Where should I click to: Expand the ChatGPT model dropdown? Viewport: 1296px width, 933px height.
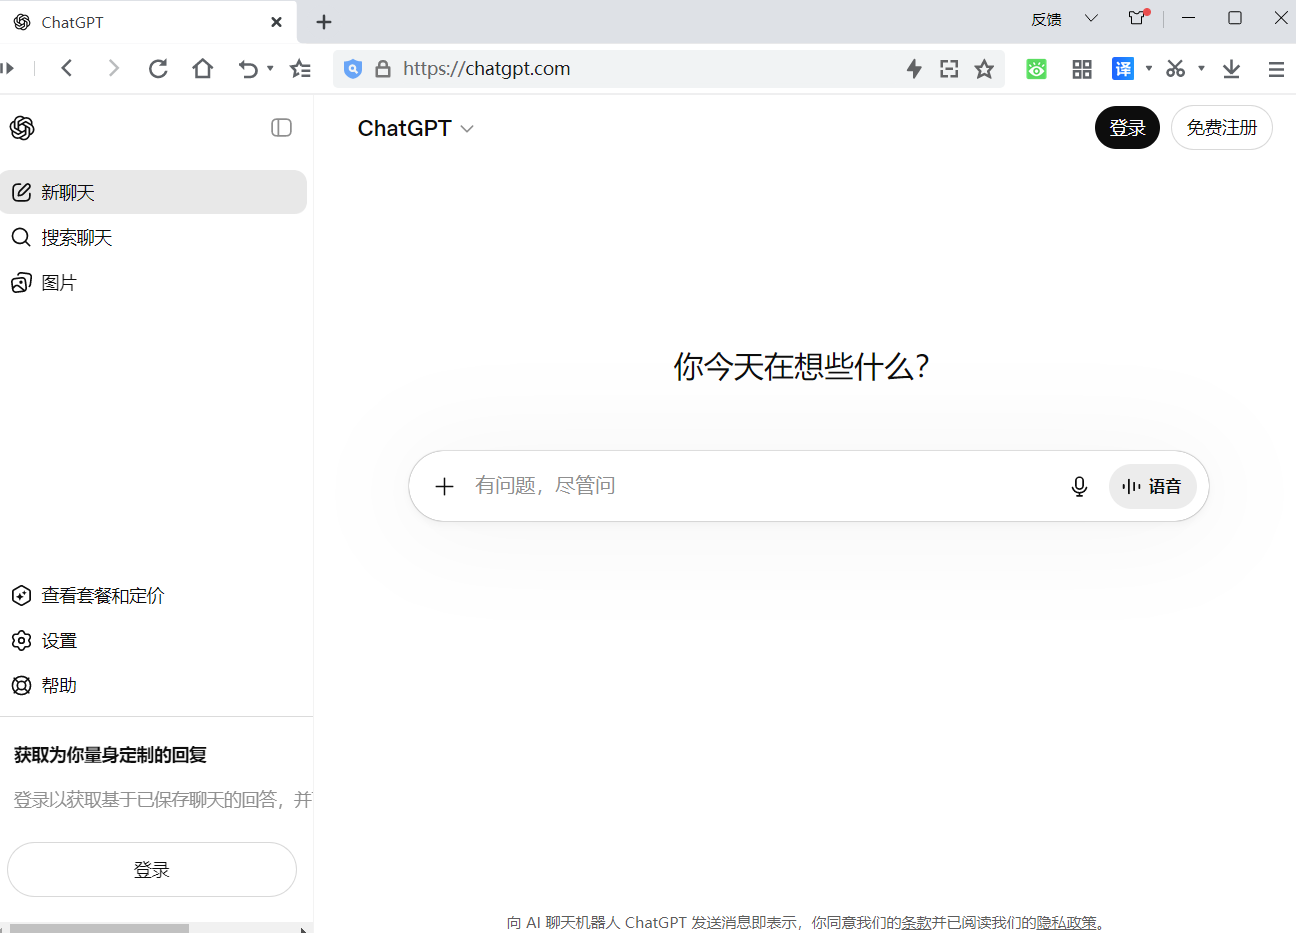coord(415,128)
